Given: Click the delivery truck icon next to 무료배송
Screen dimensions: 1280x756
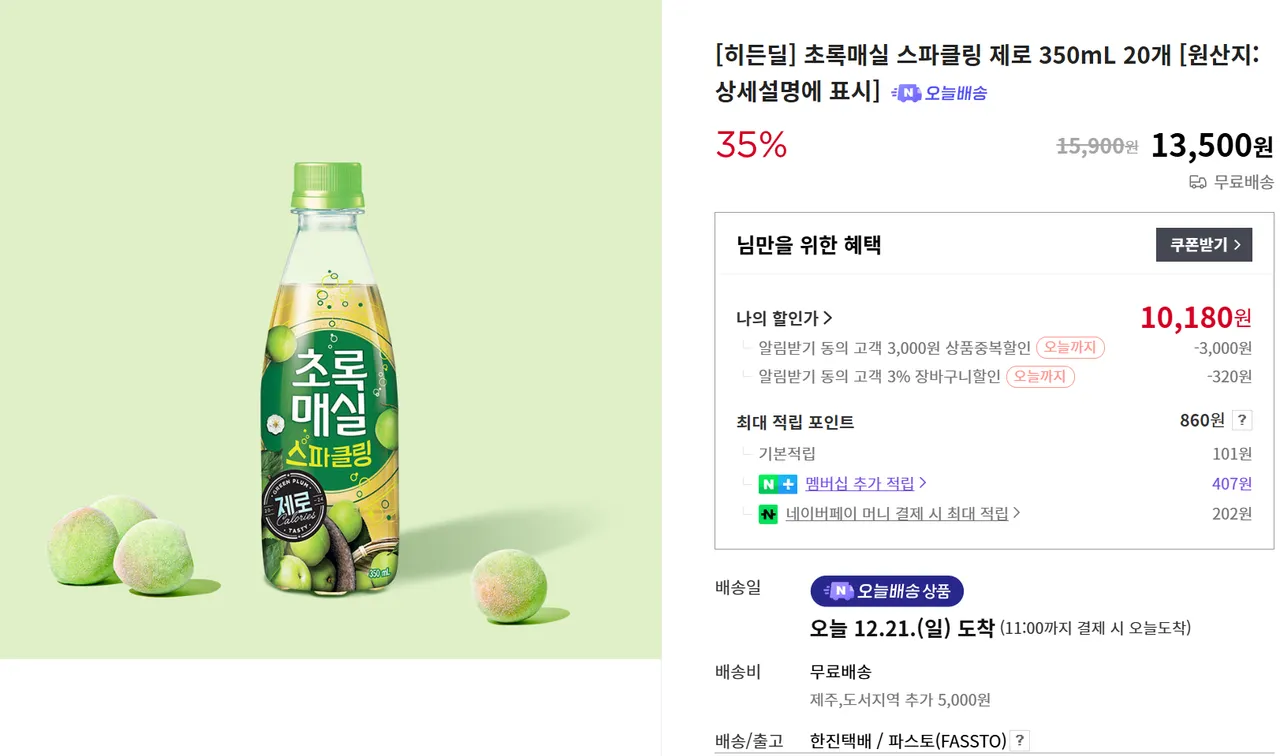Looking at the screenshot, I should point(1197,182).
